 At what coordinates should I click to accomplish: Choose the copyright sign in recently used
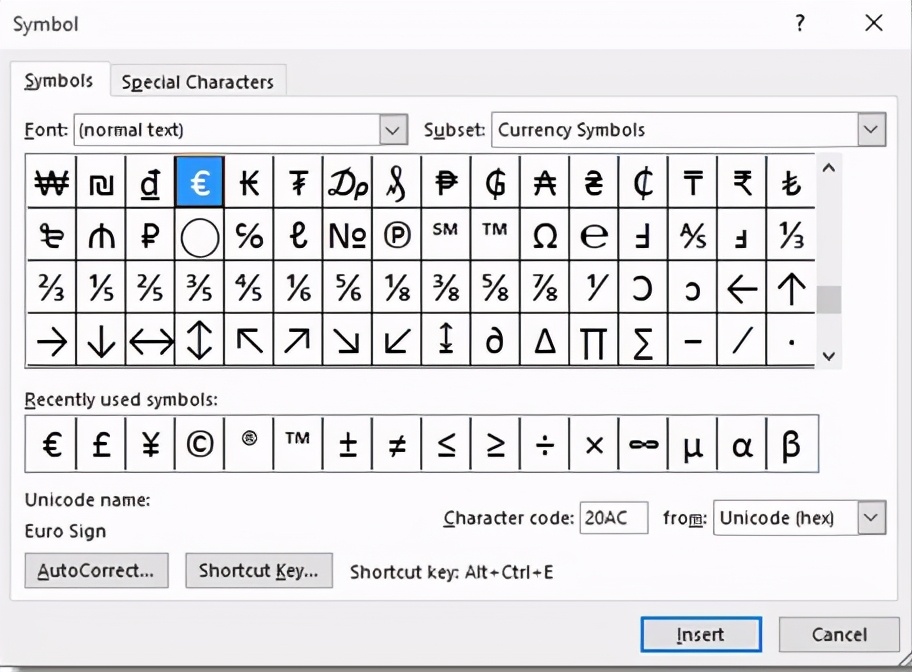199,444
